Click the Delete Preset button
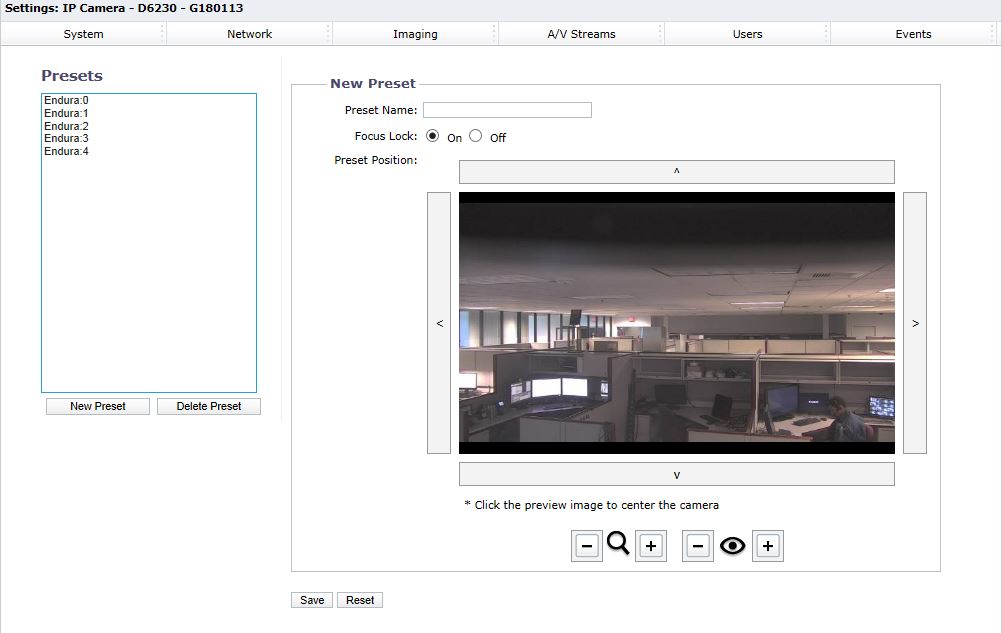The height and width of the screenshot is (633, 1002). pyautogui.click(x=208, y=406)
